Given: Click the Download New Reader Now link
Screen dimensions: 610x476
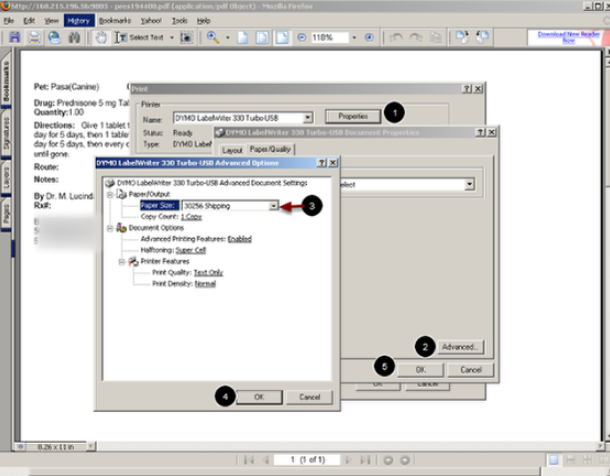Looking at the screenshot, I should [x=568, y=37].
